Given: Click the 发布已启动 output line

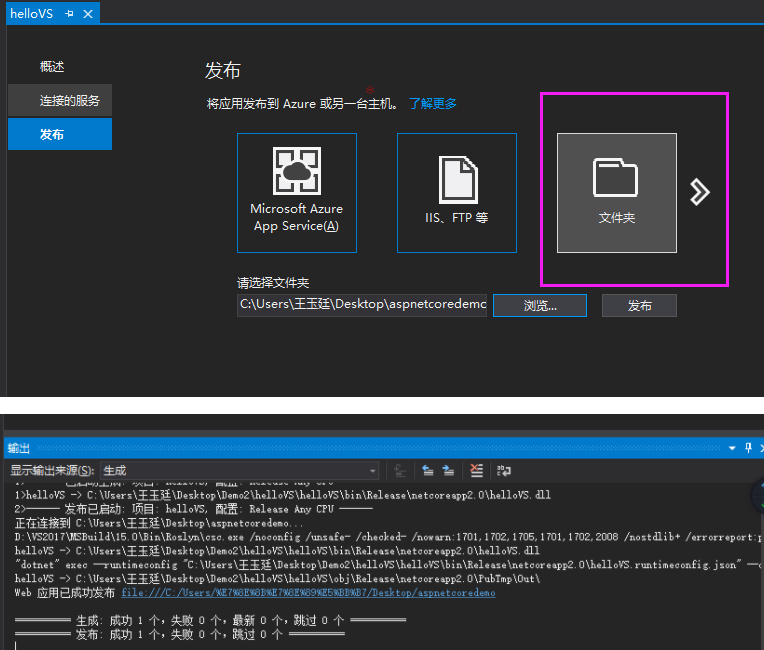Looking at the screenshot, I should (x=194, y=509).
